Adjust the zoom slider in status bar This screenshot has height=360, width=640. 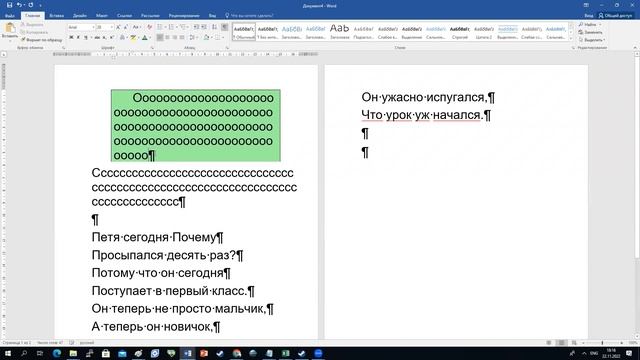(602, 343)
